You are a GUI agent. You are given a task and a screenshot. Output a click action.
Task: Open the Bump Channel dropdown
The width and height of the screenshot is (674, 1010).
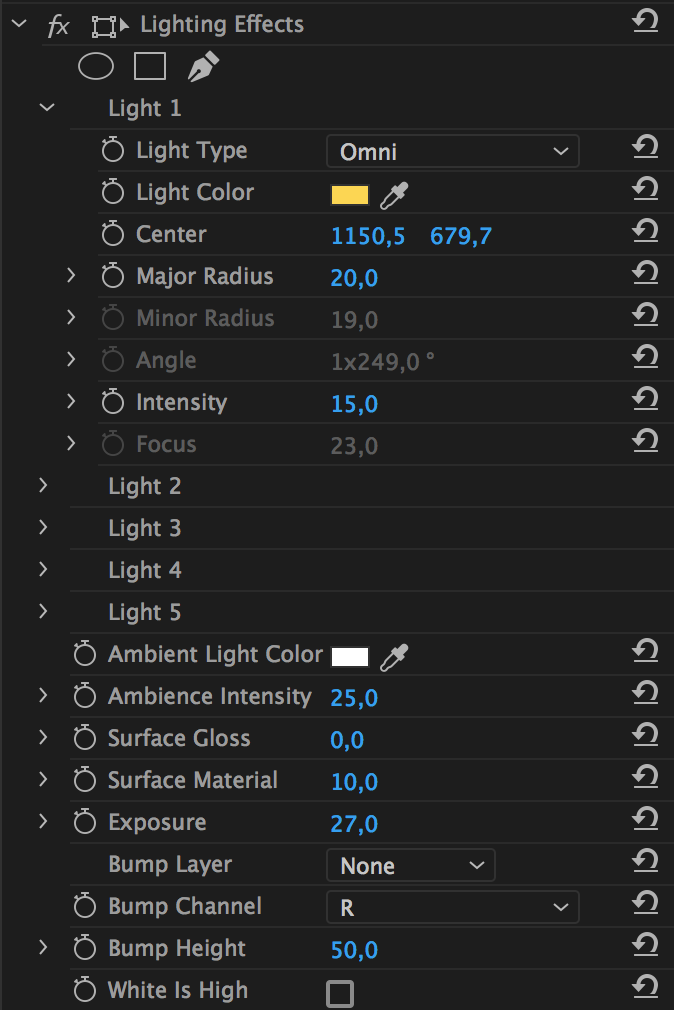point(452,907)
